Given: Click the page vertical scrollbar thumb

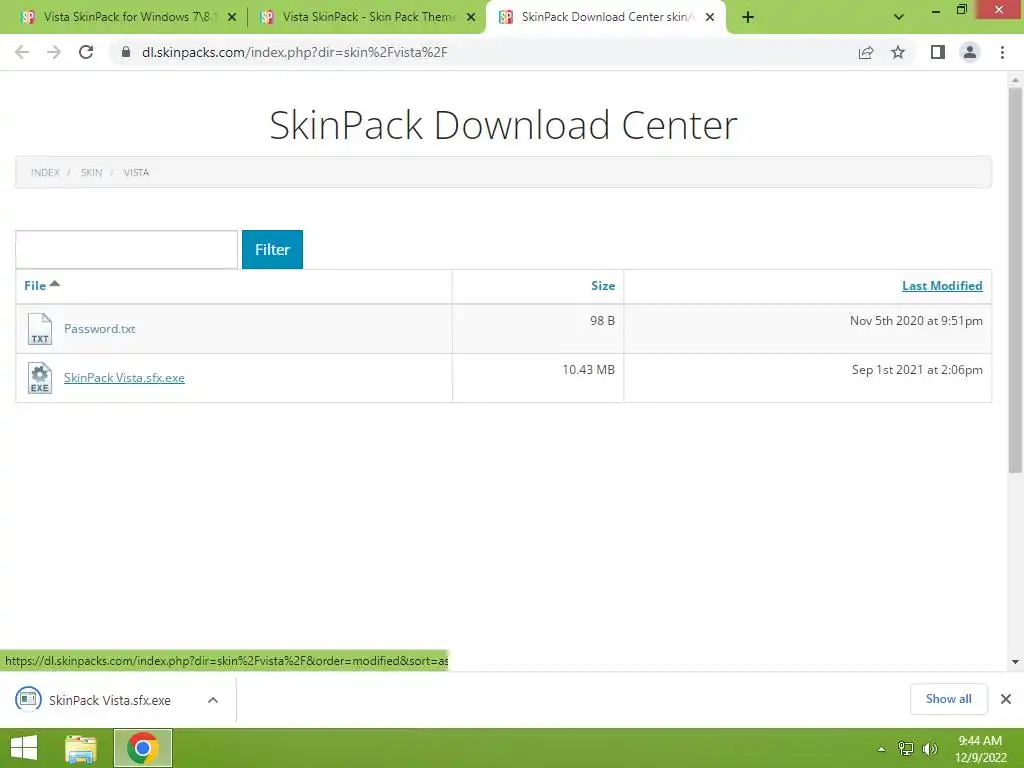Looking at the screenshot, I should point(1015,280).
